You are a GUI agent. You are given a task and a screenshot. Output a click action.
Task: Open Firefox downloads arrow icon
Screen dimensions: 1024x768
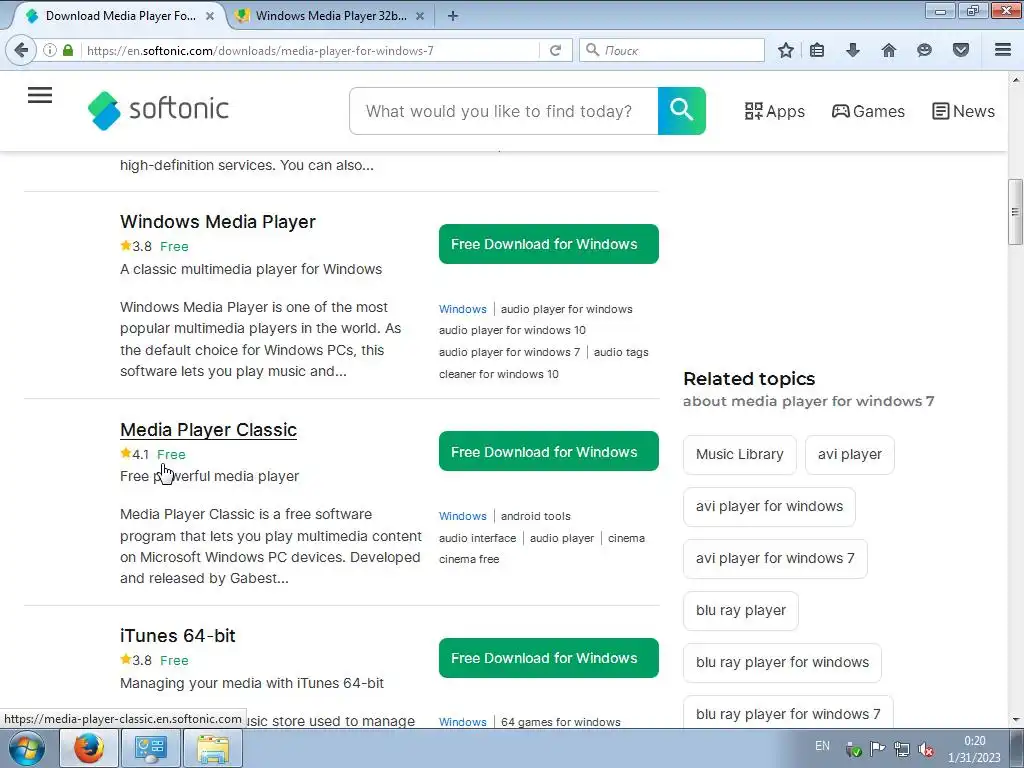852,50
